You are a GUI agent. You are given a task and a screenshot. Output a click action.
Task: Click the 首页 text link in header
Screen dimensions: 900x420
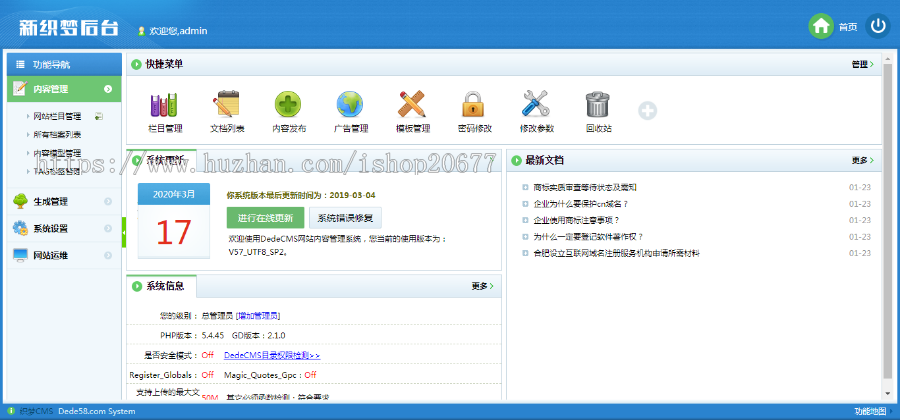pyautogui.click(x=848, y=27)
